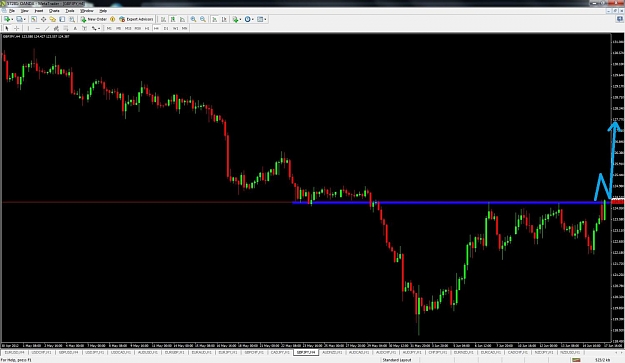Select the text drawing tool
The image size is (625, 363).
pyautogui.click(x=75, y=28)
